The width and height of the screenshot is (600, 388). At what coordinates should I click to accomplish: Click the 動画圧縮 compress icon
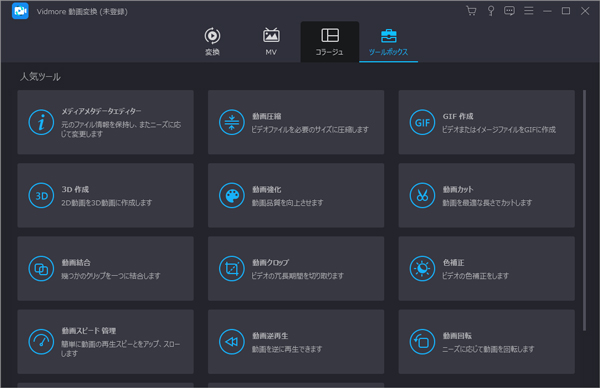[232, 122]
